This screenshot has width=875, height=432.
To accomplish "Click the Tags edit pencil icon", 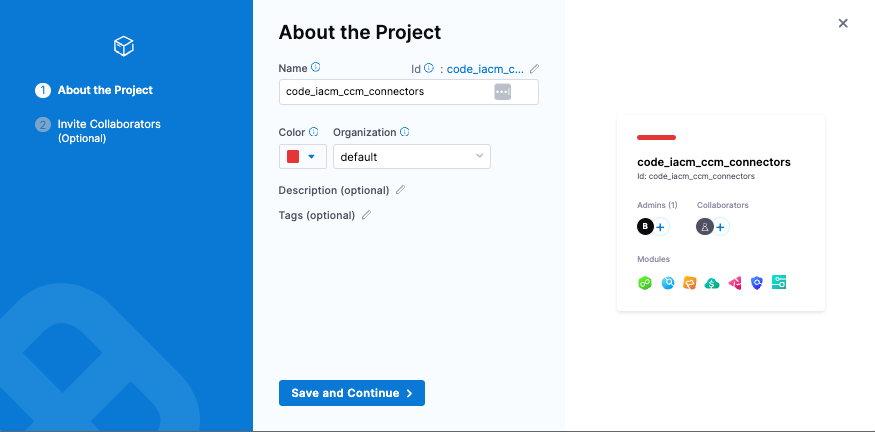I will pyautogui.click(x=366, y=215).
